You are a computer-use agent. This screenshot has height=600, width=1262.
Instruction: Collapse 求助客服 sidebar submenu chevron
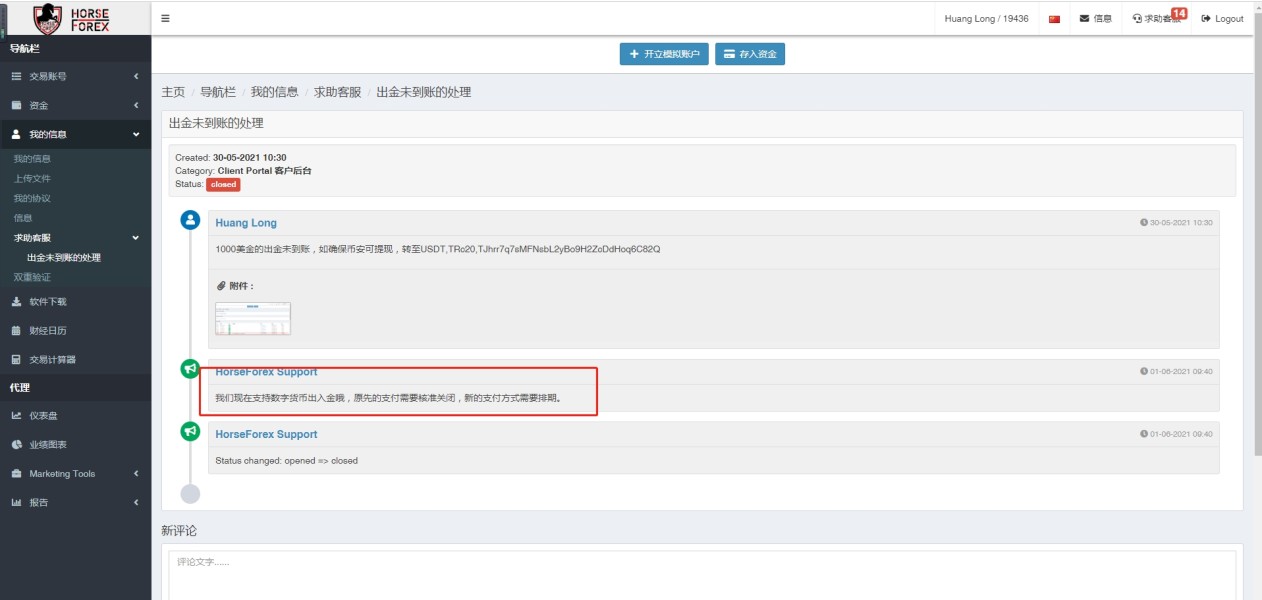pyautogui.click(x=136, y=238)
